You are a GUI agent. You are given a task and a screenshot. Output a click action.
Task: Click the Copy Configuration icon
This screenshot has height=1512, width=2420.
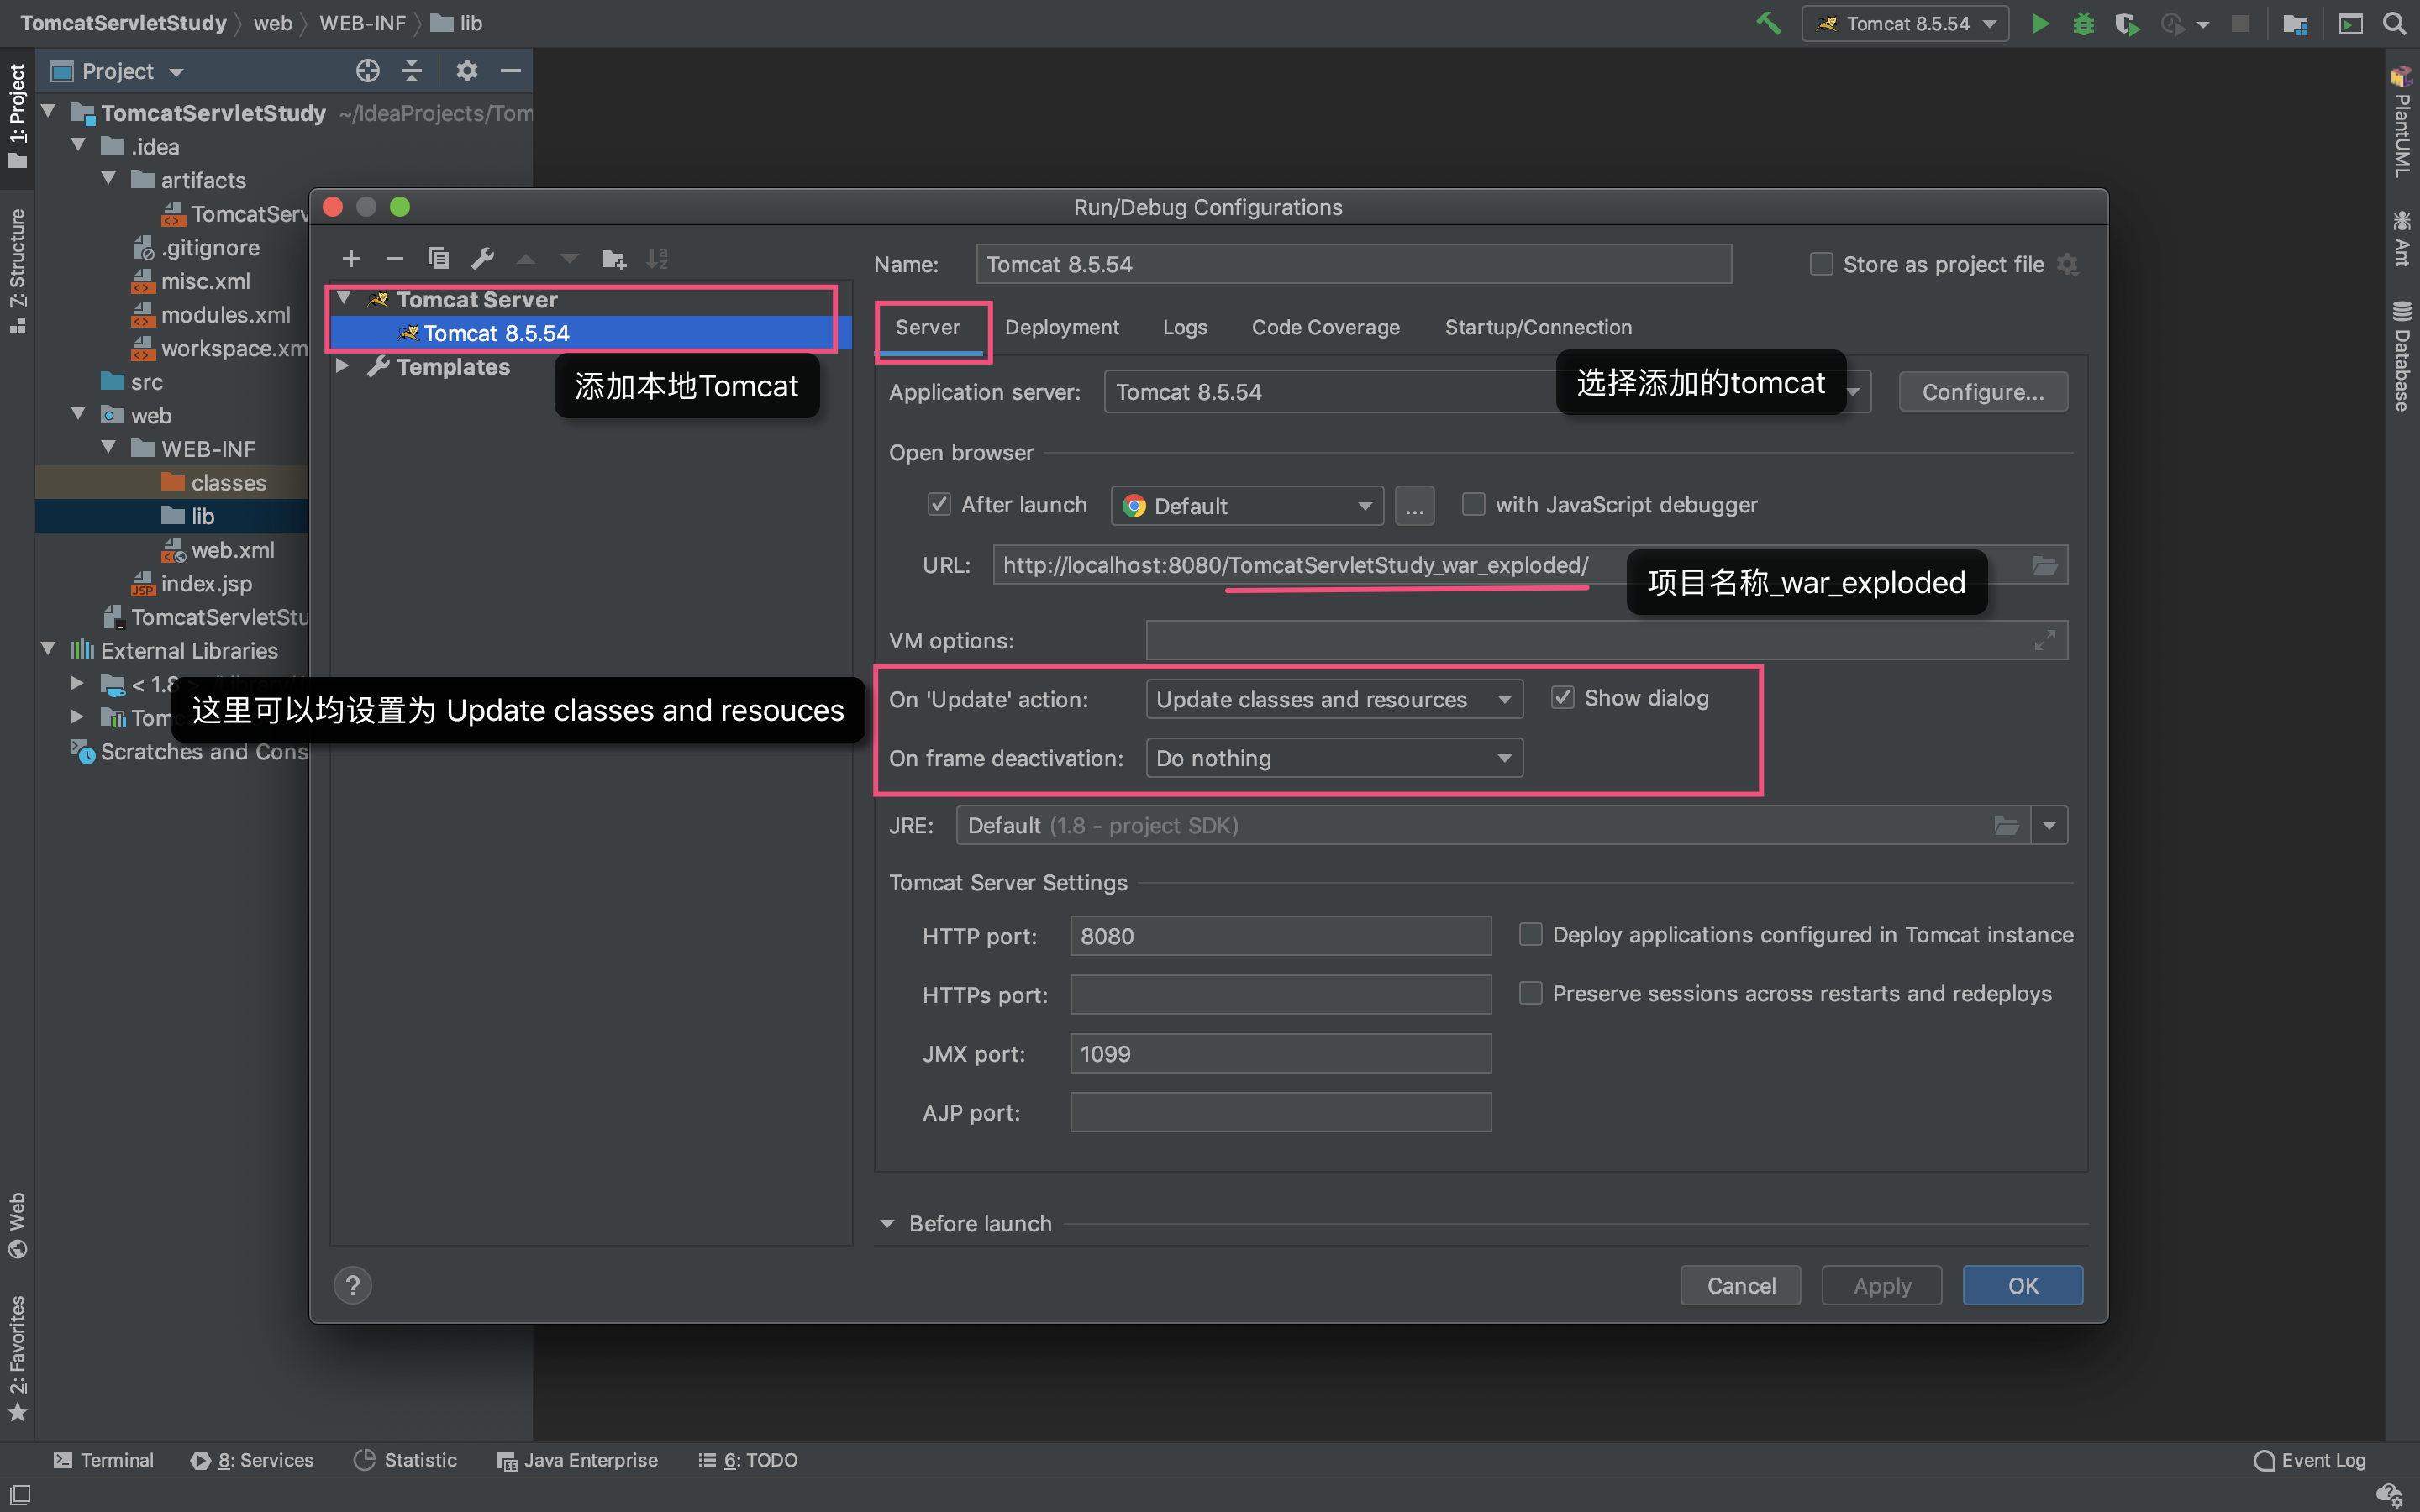pos(438,259)
